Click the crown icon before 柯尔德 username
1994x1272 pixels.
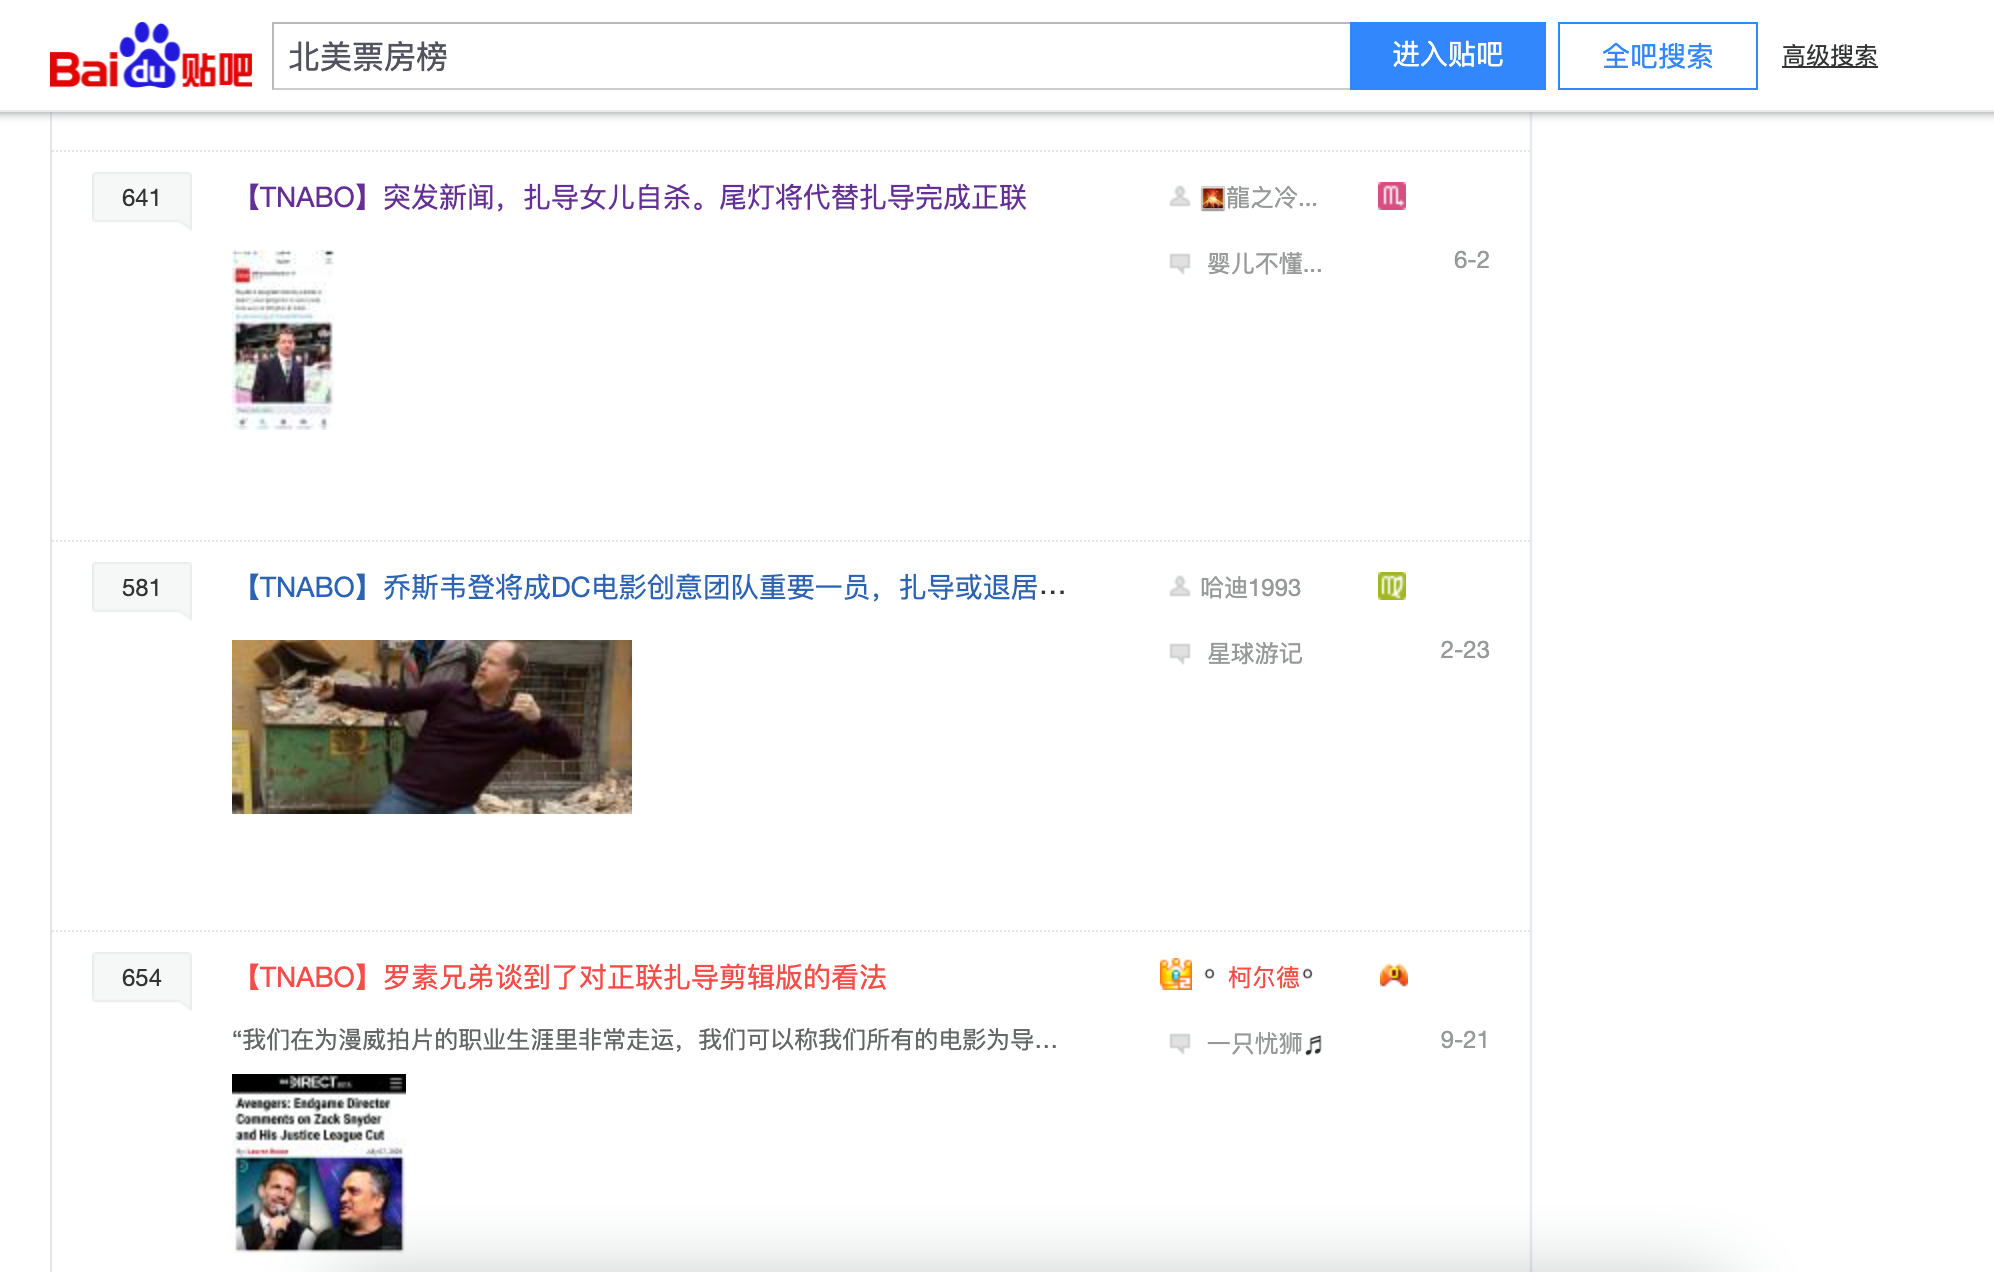(1176, 974)
